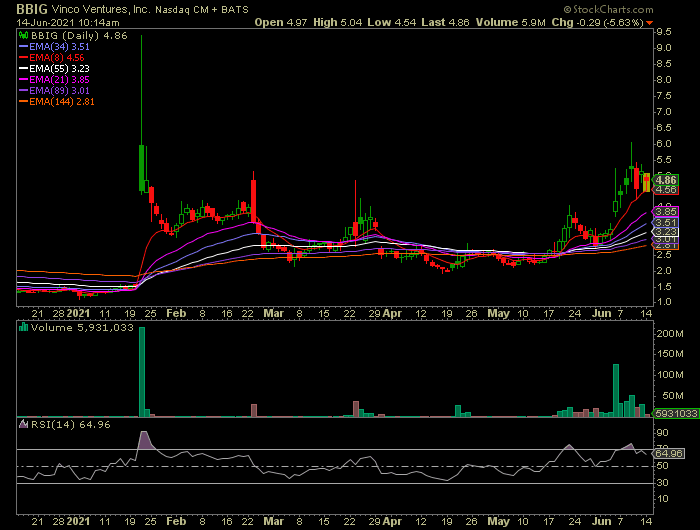Click the Volume 5.9M figure in header
The width and height of the screenshot is (700, 530).
511,22
